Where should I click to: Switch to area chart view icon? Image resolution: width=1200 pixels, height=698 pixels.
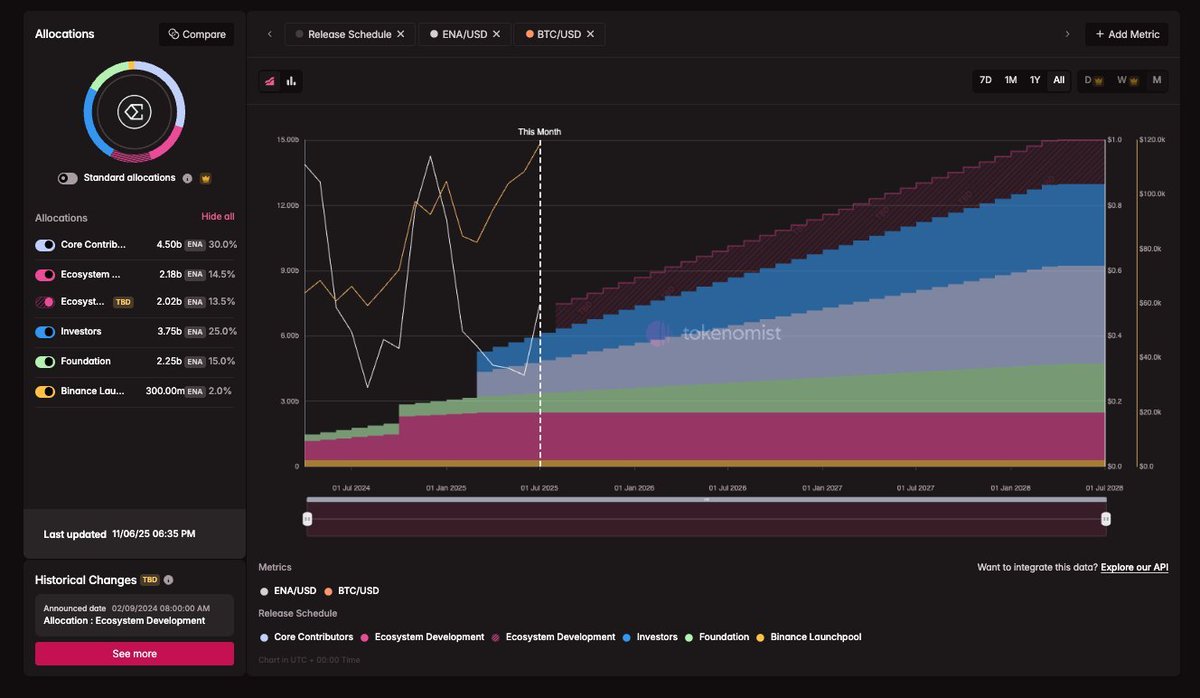[269, 81]
